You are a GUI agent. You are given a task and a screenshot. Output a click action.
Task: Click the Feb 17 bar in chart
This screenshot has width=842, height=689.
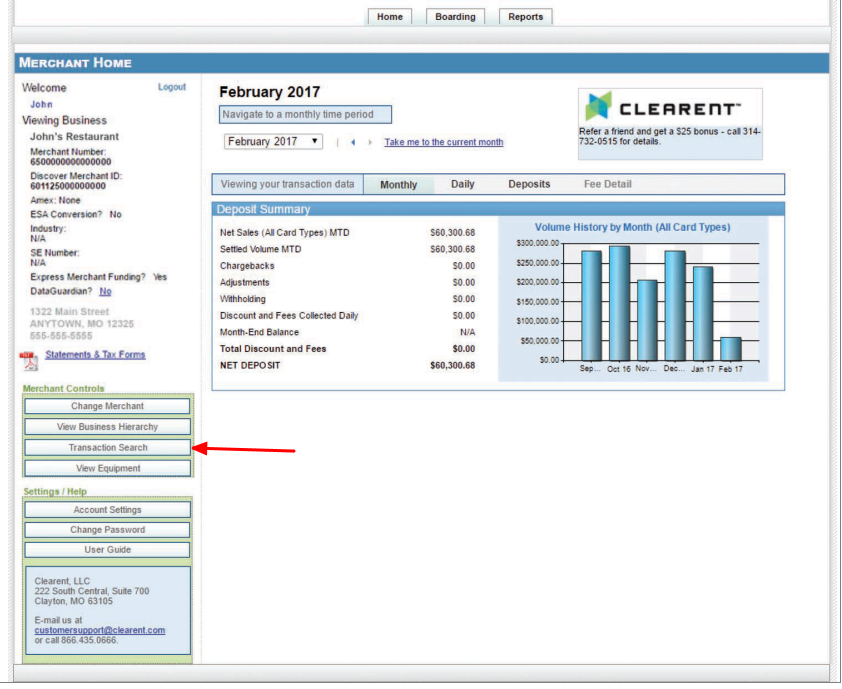[x=730, y=349]
